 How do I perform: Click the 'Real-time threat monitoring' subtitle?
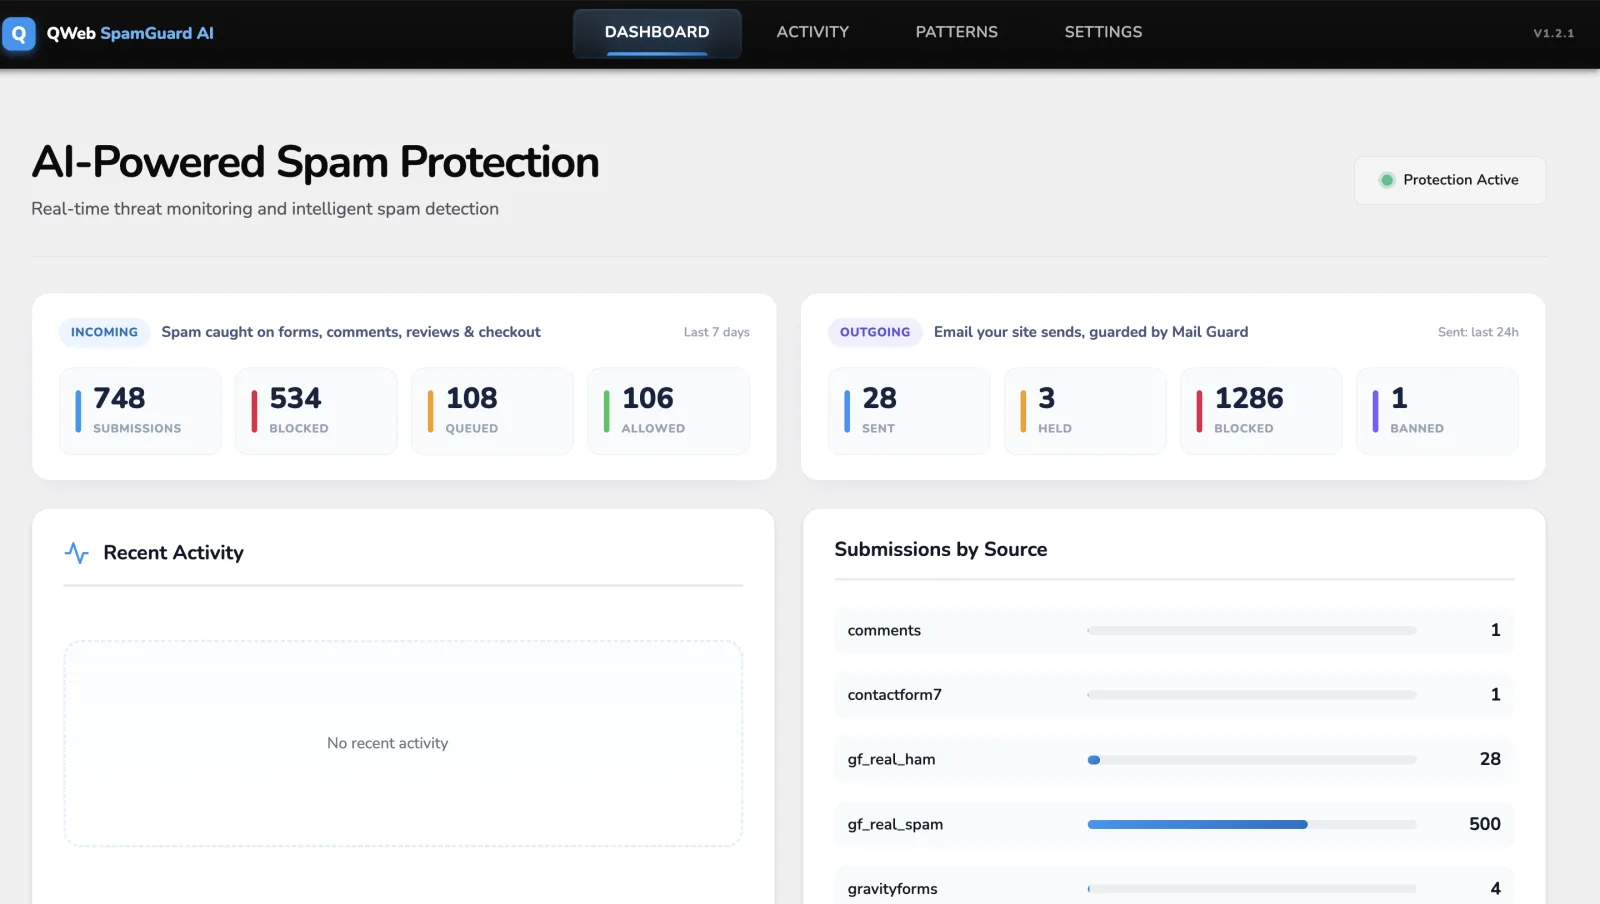[x=265, y=209]
